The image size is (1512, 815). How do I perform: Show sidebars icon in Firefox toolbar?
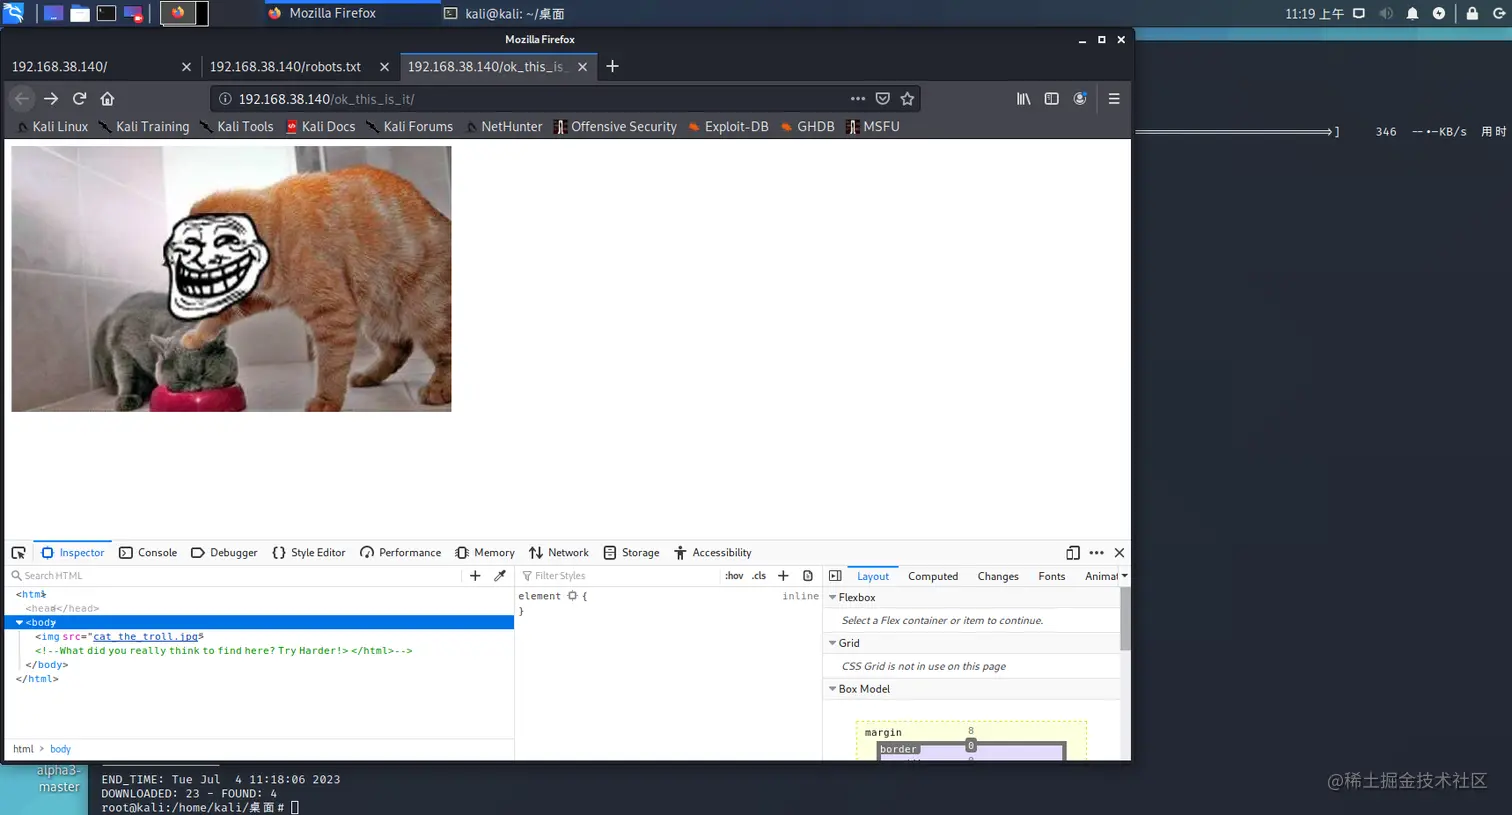pos(1051,99)
